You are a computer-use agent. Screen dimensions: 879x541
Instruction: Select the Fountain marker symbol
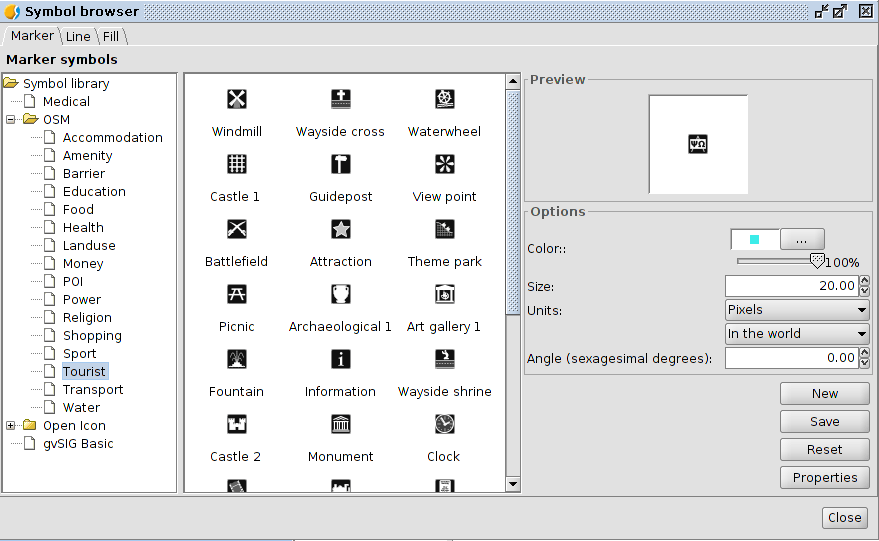click(x=237, y=359)
